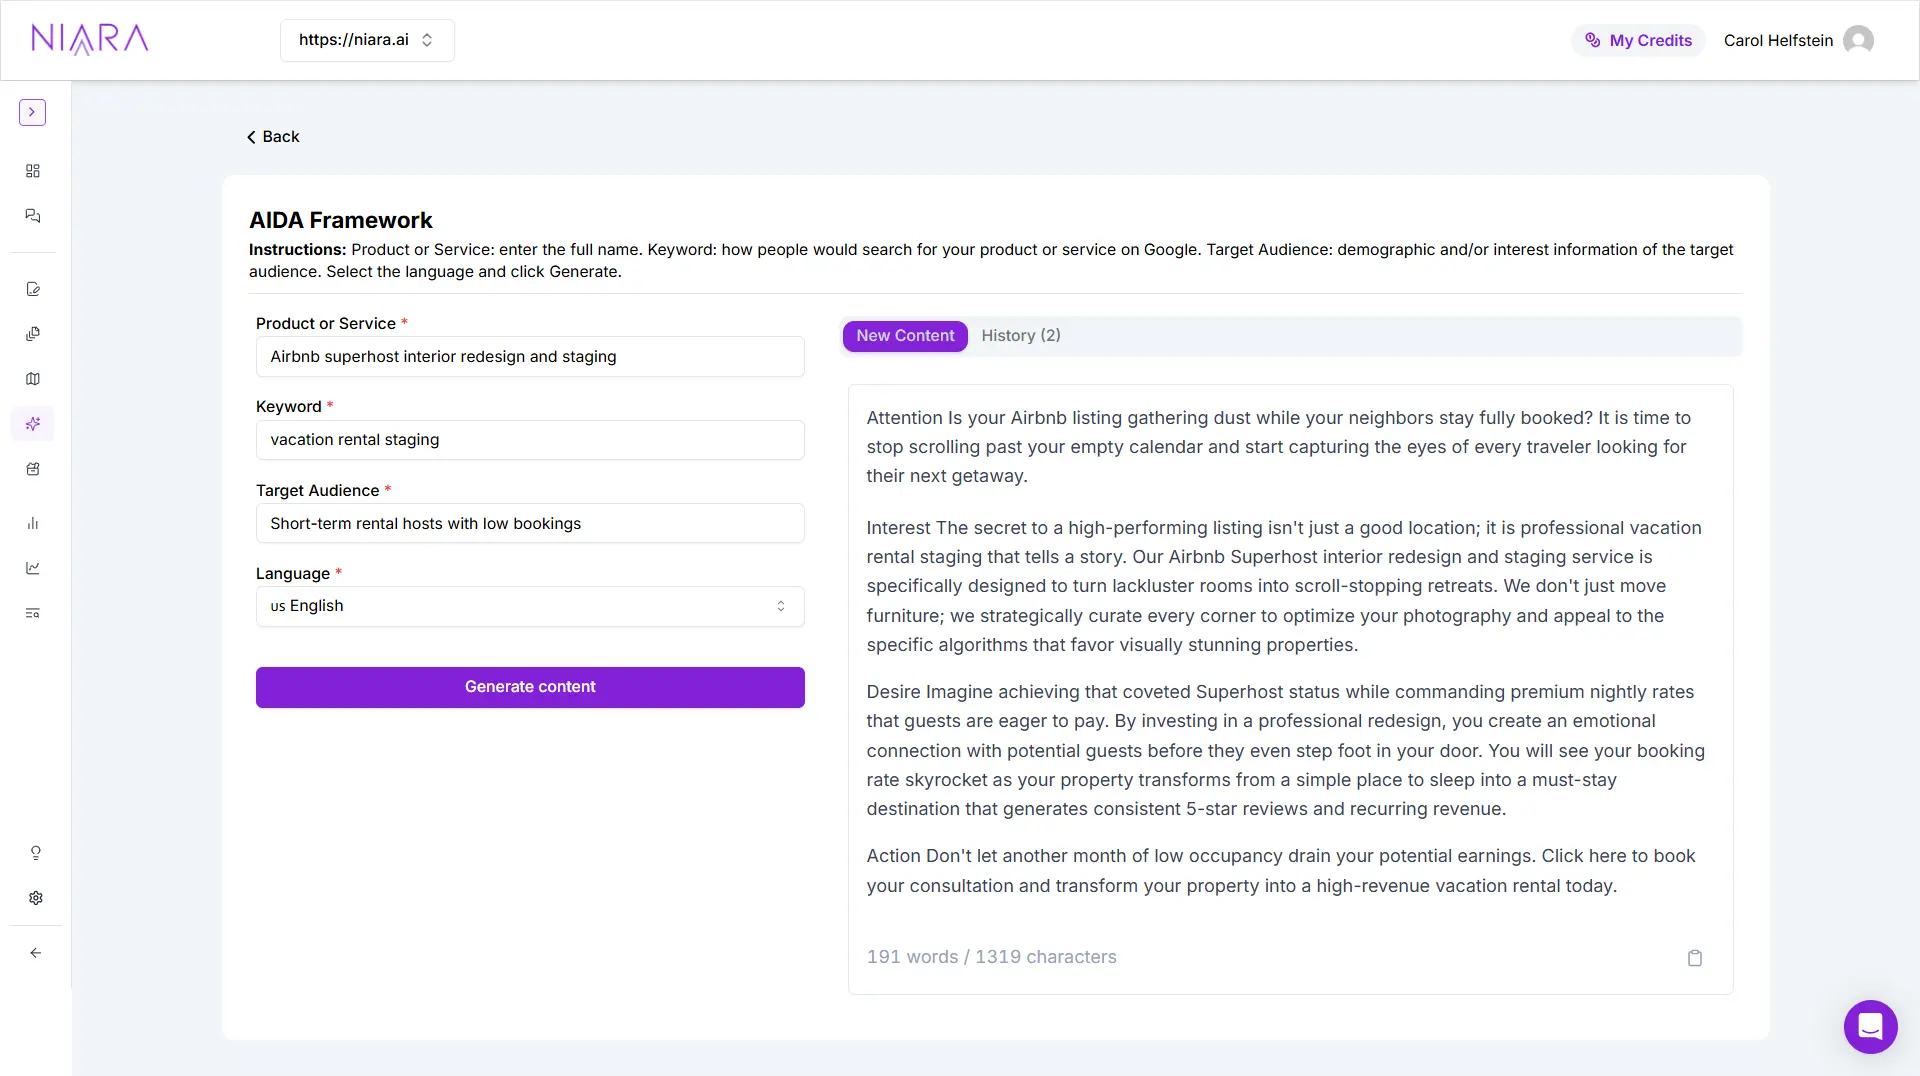The width and height of the screenshot is (1920, 1076).
Task: Click the paragraph starting with 'Attention Is your Airbnb'
Action: point(1278,447)
